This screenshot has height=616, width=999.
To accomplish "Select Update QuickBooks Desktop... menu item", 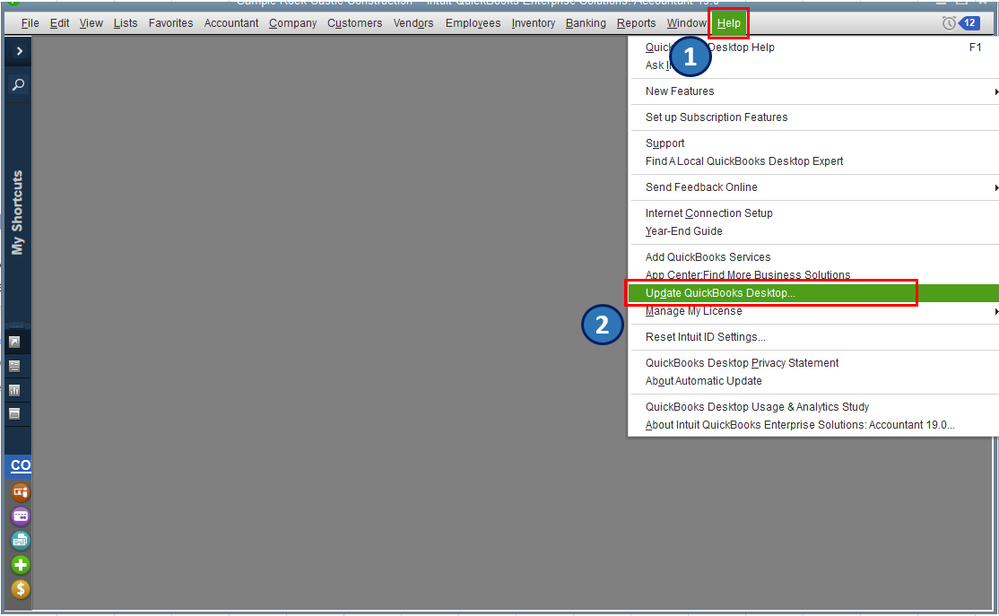I will [x=814, y=293].
